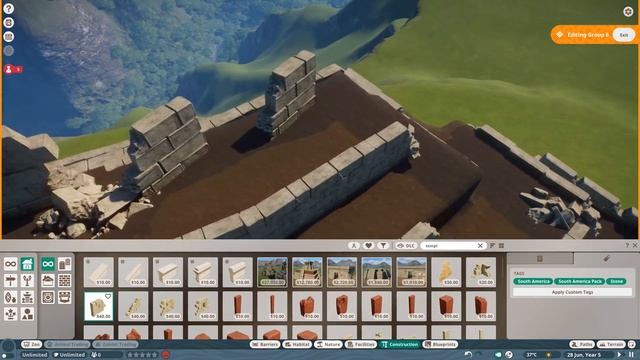Open the Facilities tab
Viewport: 640px width, 360px height.
pos(361,344)
